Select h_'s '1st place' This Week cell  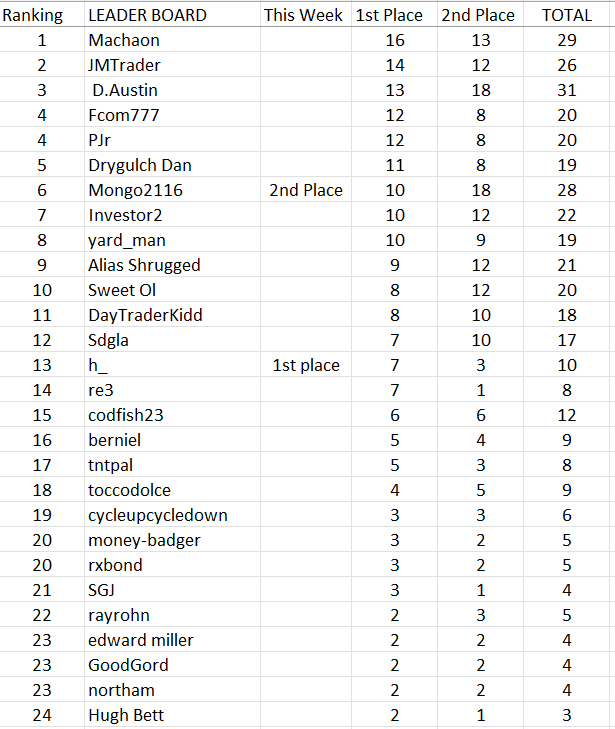point(306,365)
